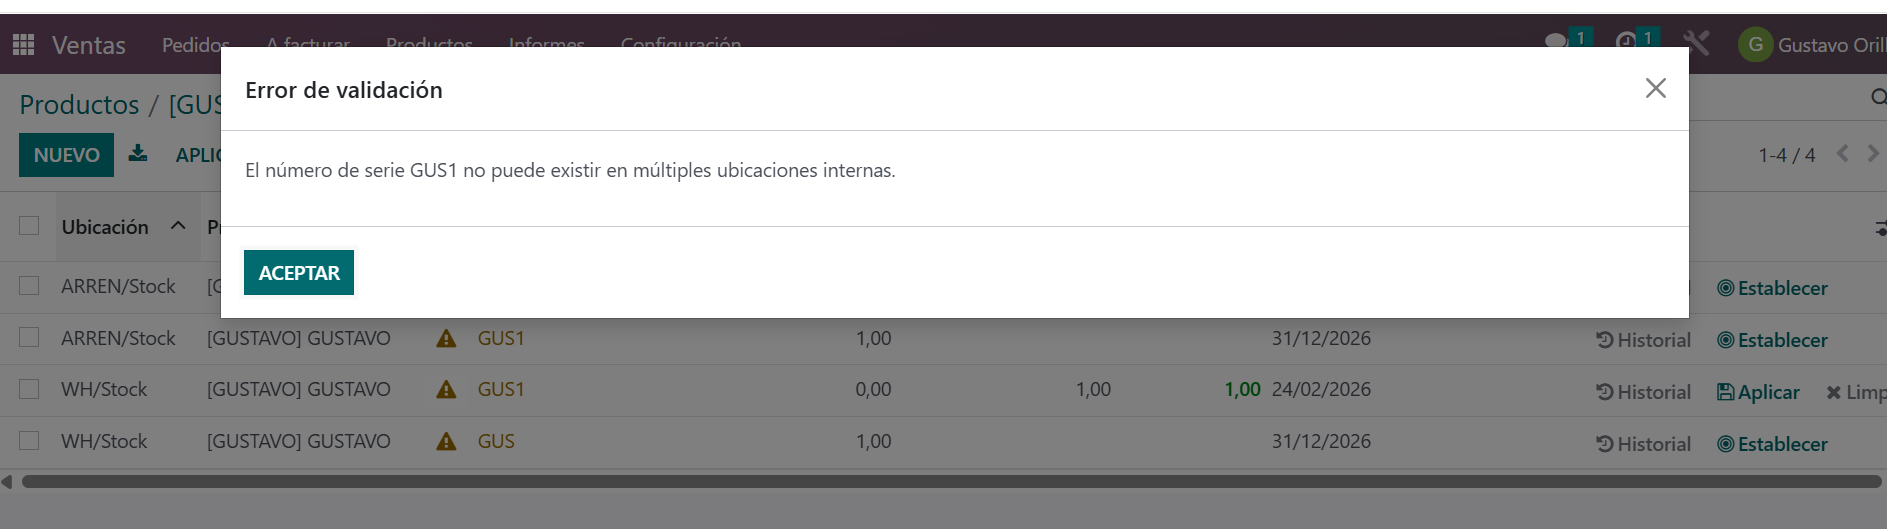Open the activities clock icon
The width and height of the screenshot is (1887, 529).
(1626, 42)
